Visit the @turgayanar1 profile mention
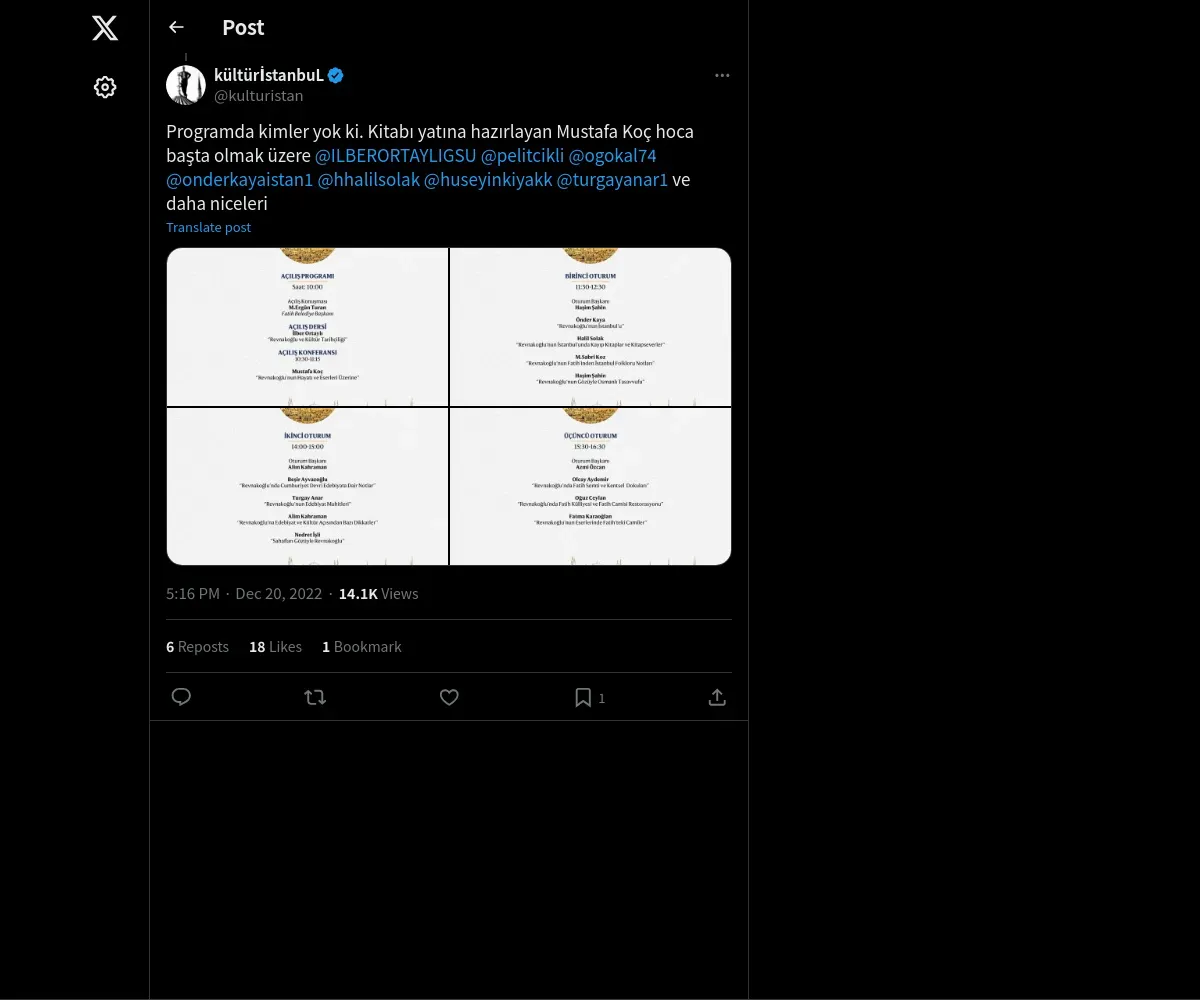 (x=612, y=180)
